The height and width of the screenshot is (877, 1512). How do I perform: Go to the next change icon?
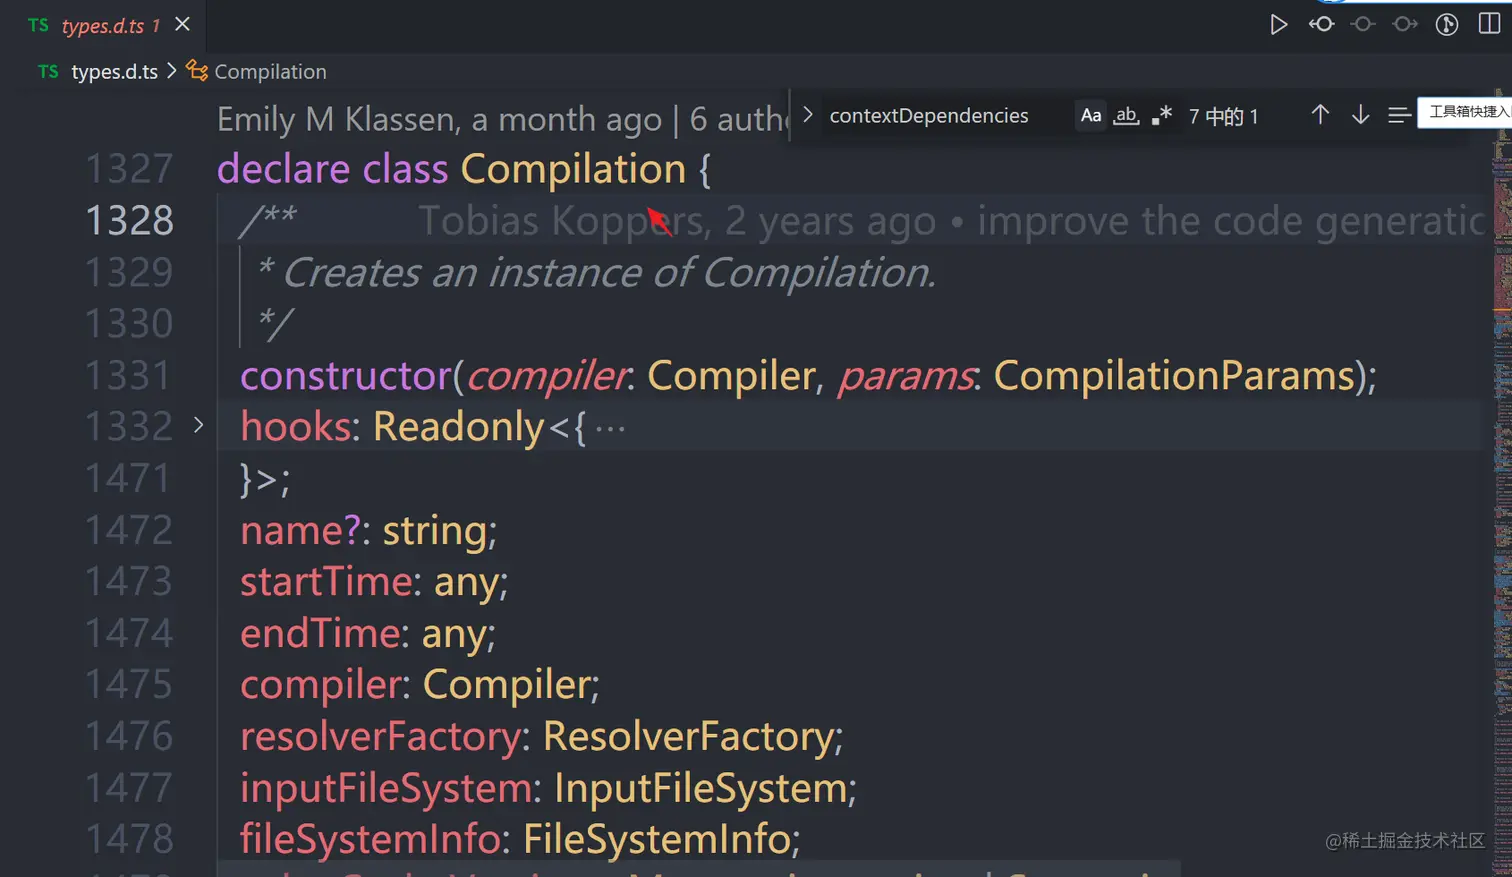pyautogui.click(x=1405, y=24)
